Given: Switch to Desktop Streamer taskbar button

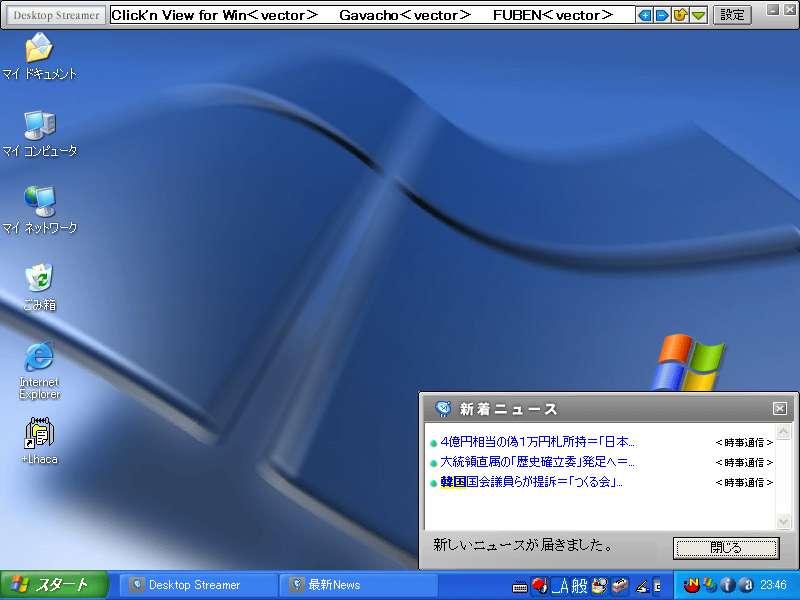Looking at the screenshot, I should 199,585.
